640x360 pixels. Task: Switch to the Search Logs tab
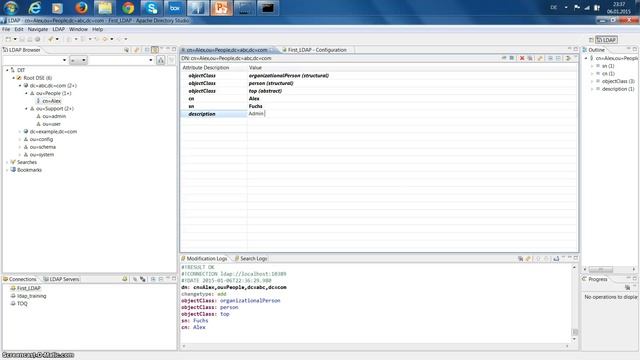[x=251, y=258]
